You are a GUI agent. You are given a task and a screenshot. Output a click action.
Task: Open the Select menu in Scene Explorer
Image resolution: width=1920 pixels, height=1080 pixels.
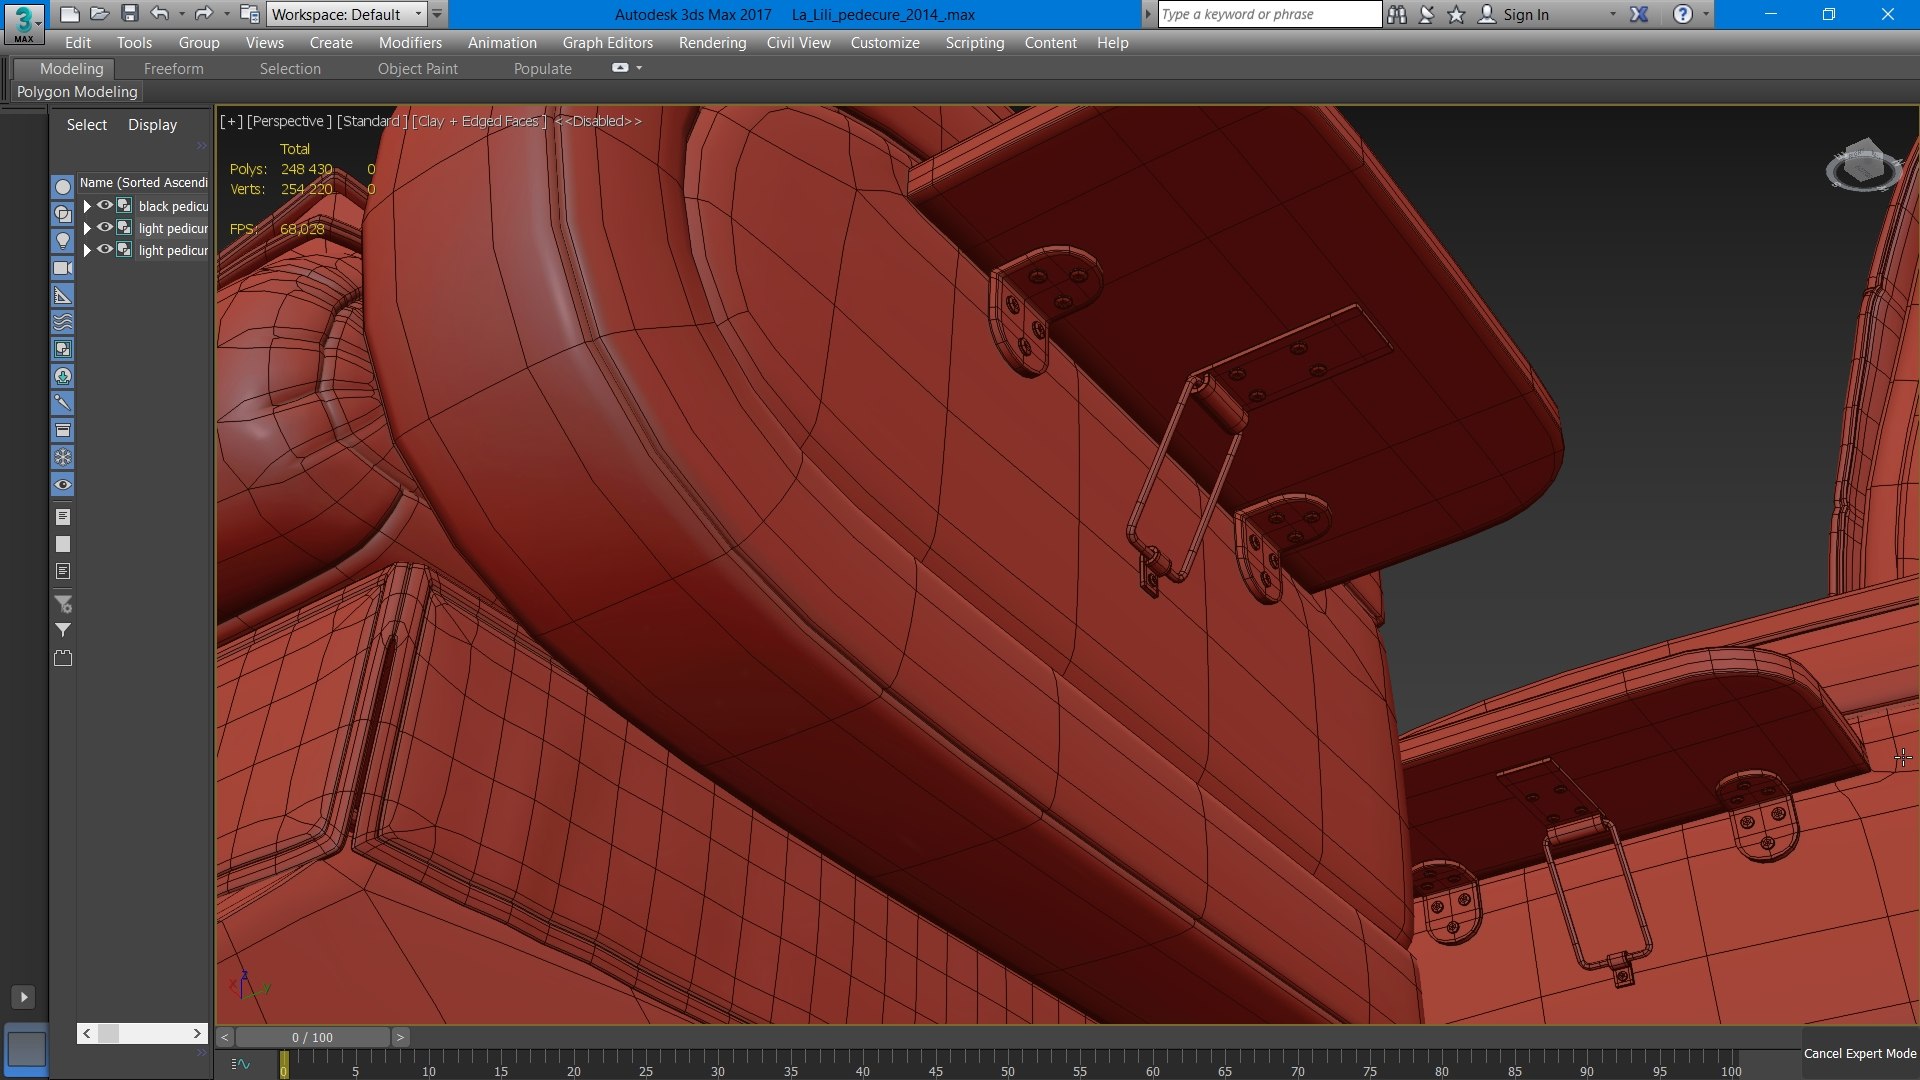[x=86, y=124]
